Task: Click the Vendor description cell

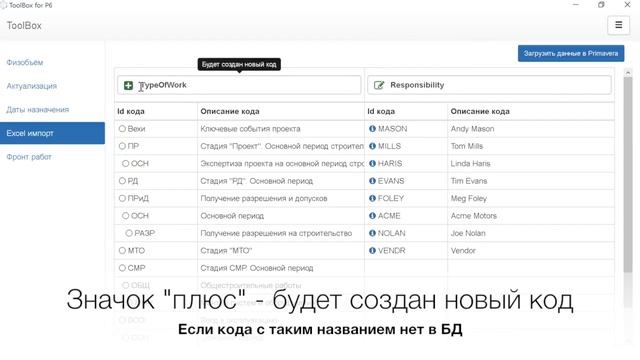Action: click(x=531, y=251)
